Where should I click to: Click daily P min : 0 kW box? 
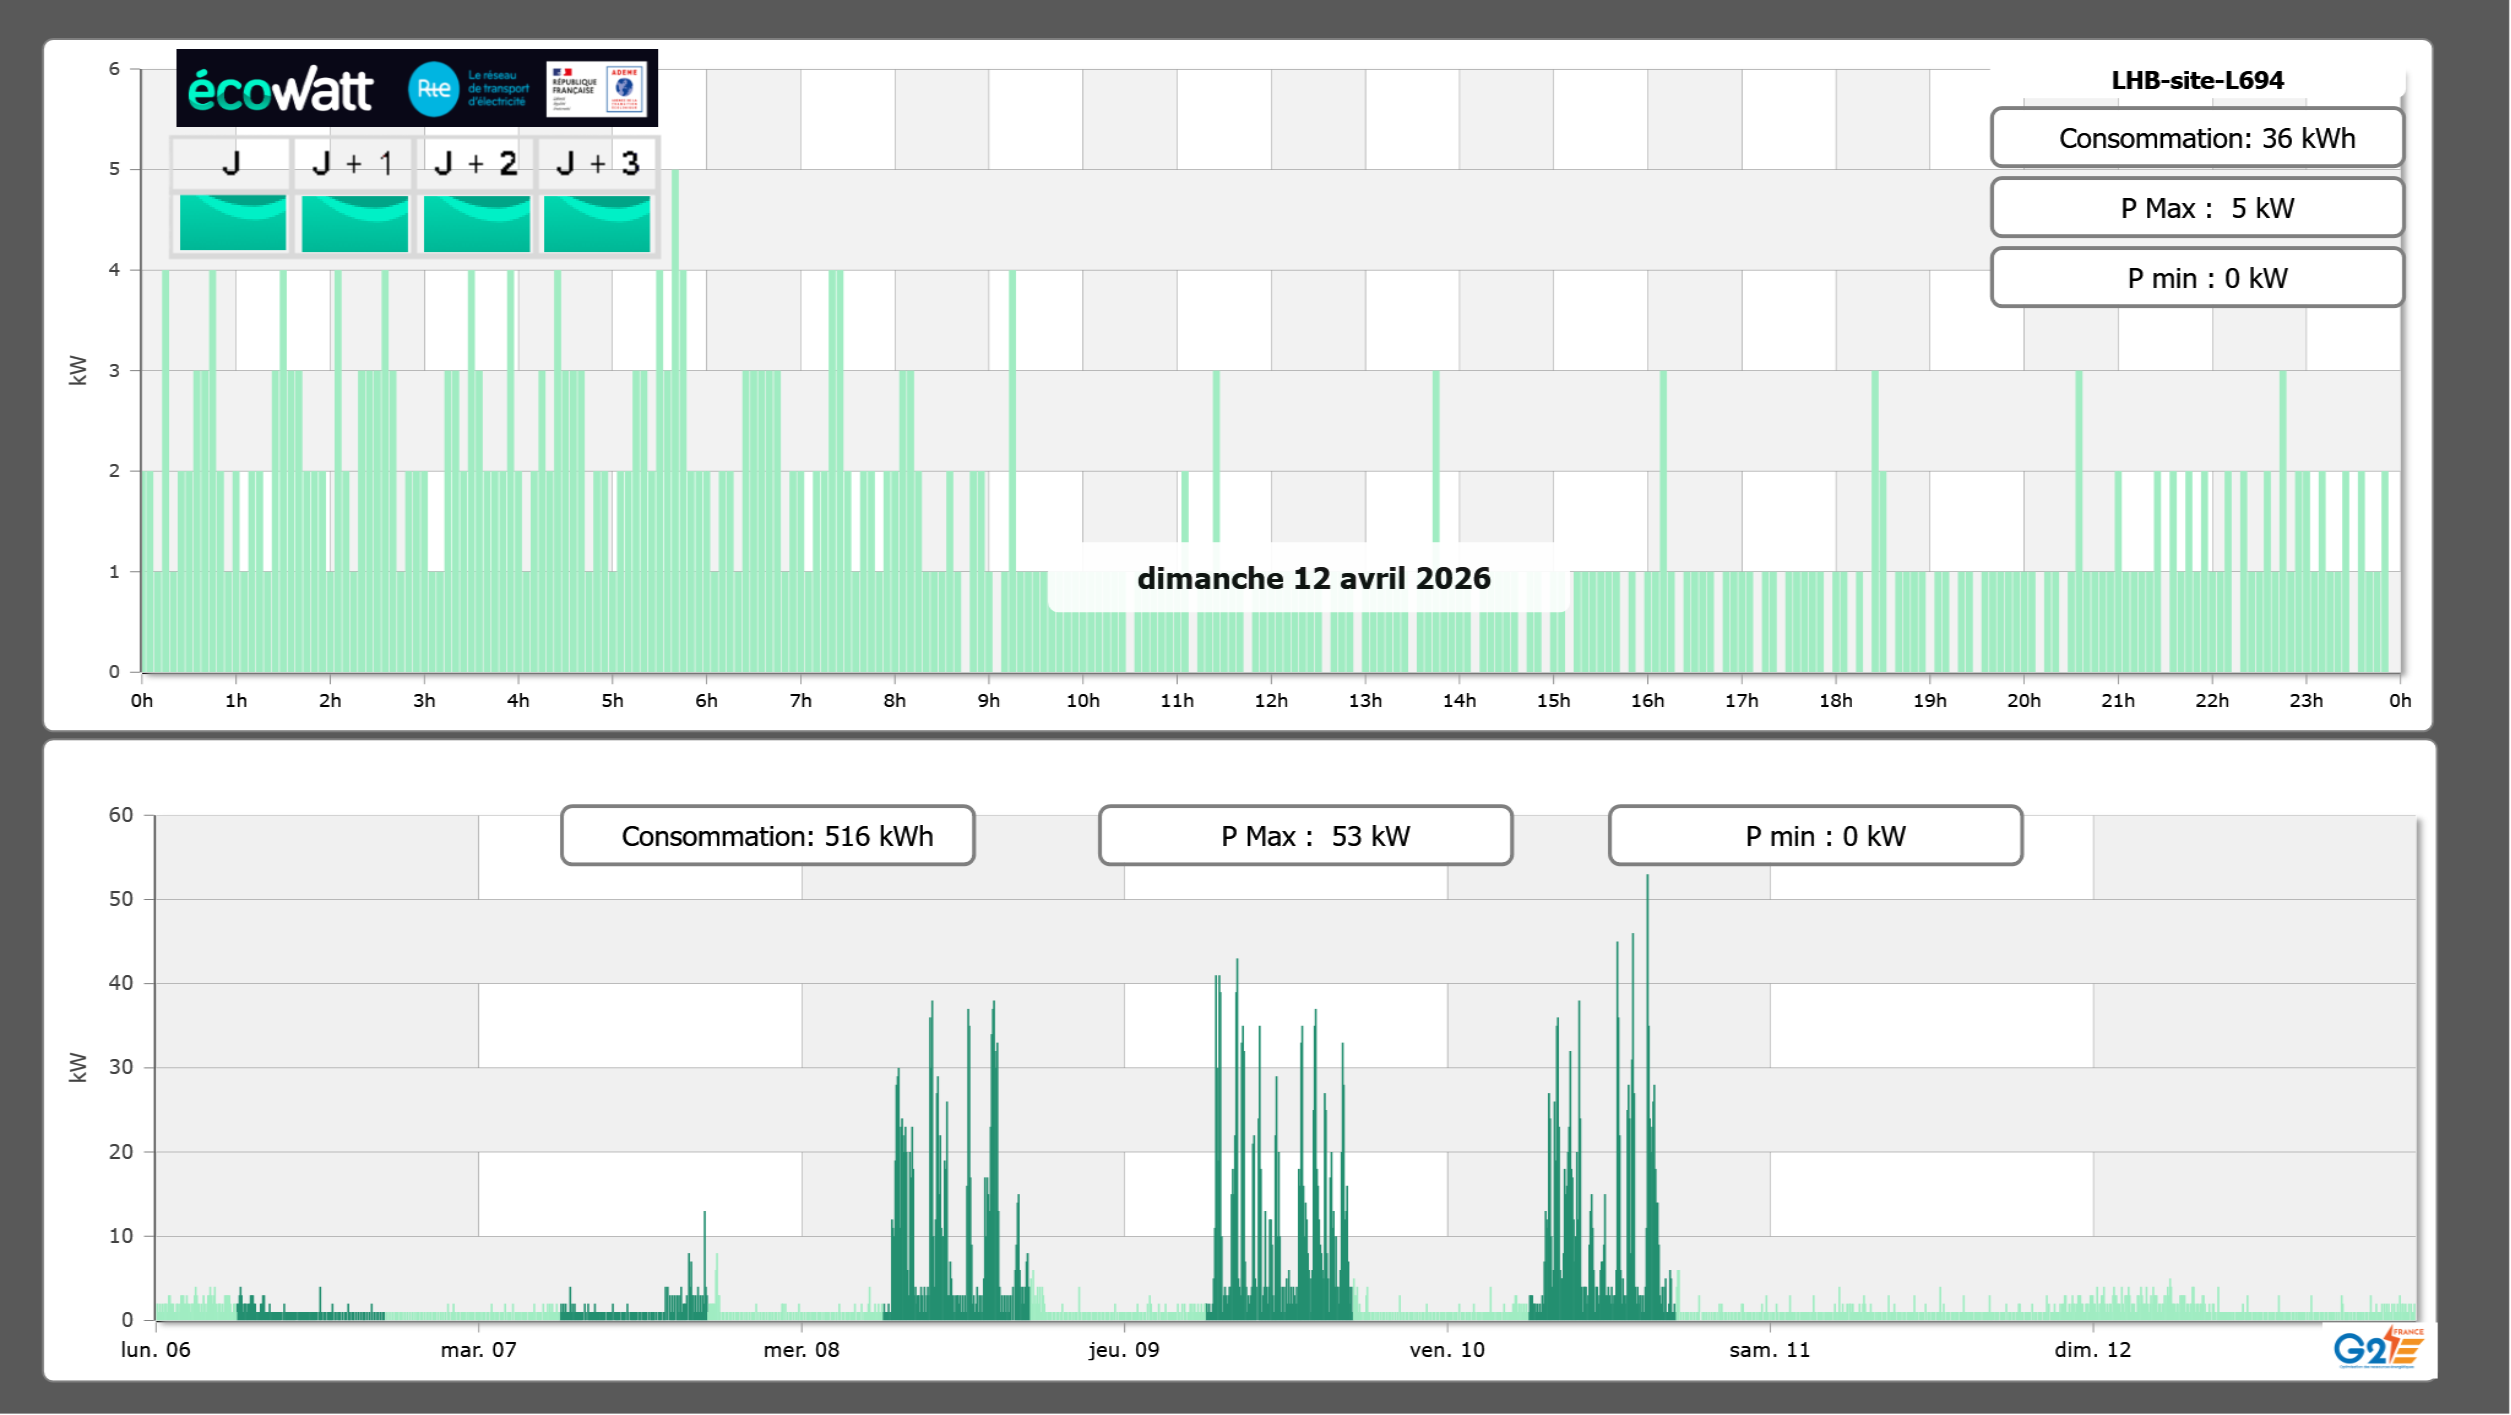click(2197, 278)
